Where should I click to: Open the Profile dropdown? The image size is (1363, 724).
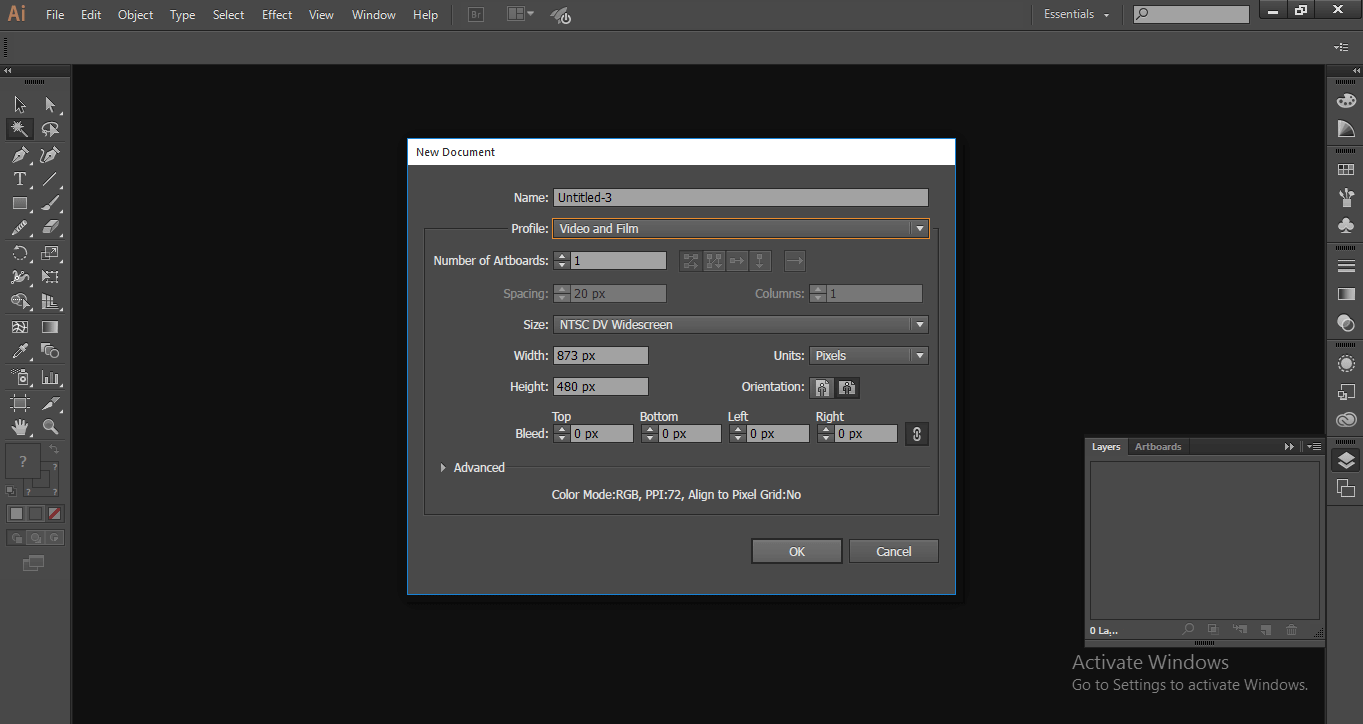(x=918, y=228)
